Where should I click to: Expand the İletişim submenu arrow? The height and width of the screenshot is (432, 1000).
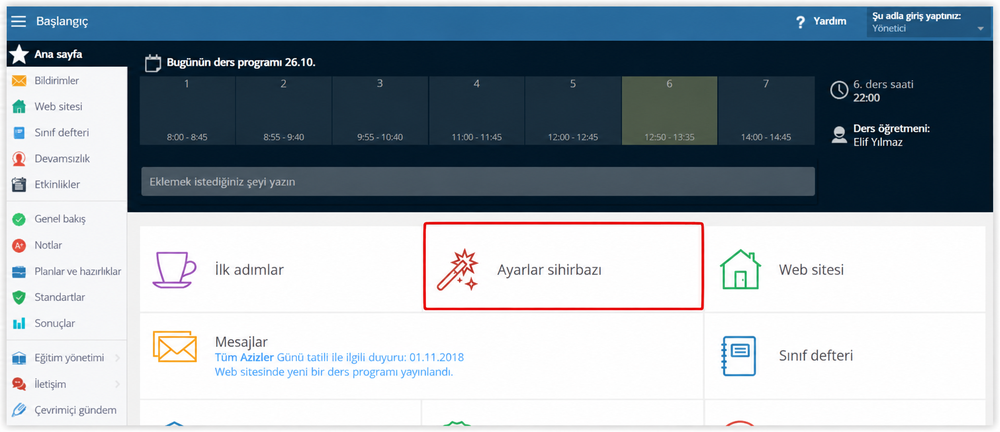117,384
